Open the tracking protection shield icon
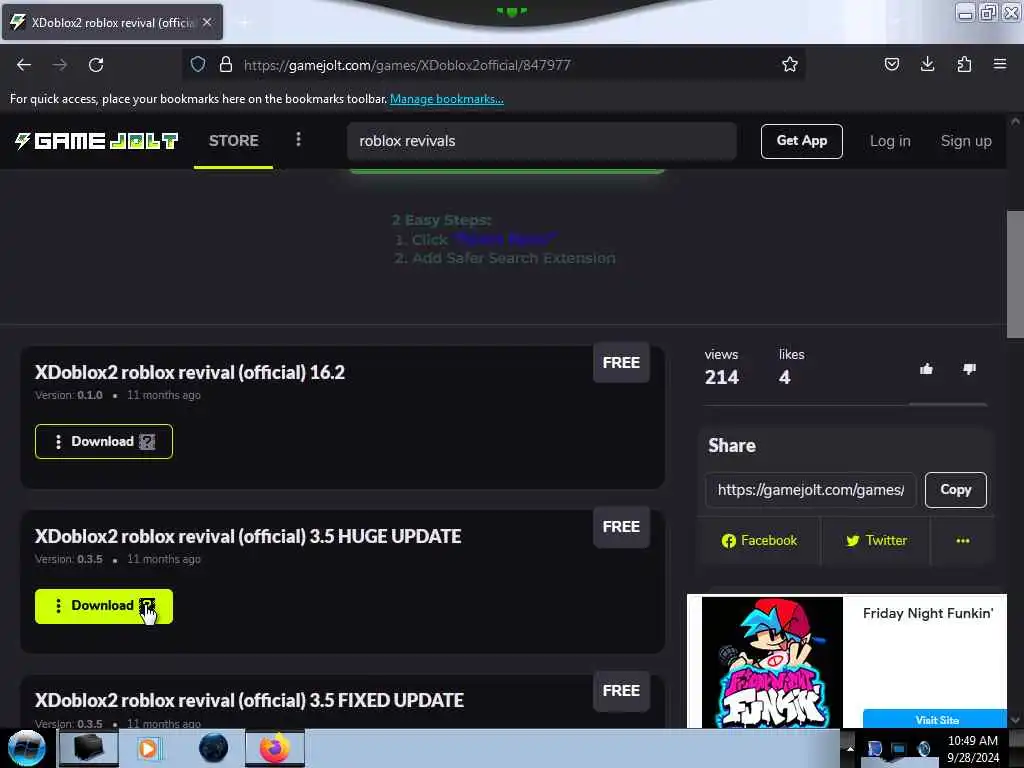Image resolution: width=1024 pixels, height=768 pixels. (198, 64)
